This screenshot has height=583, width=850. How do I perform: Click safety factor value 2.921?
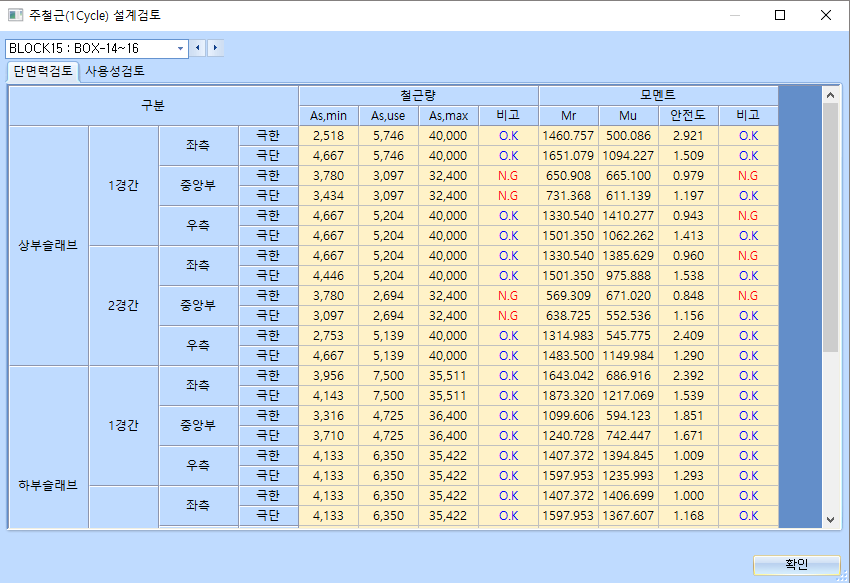(x=688, y=136)
